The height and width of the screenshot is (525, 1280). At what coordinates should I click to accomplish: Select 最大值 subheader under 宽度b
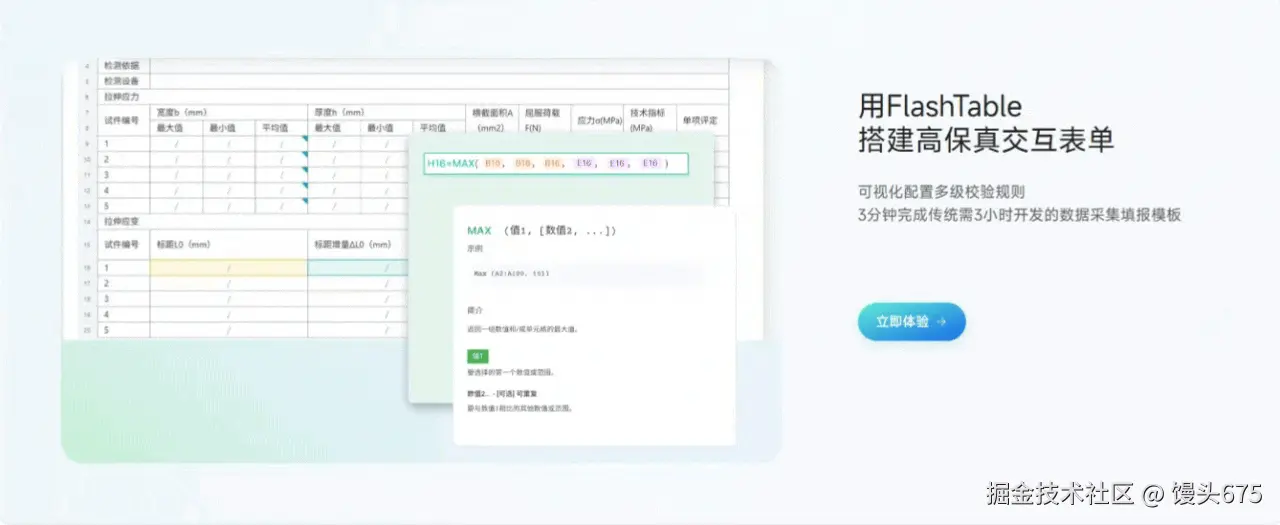coord(171,128)
